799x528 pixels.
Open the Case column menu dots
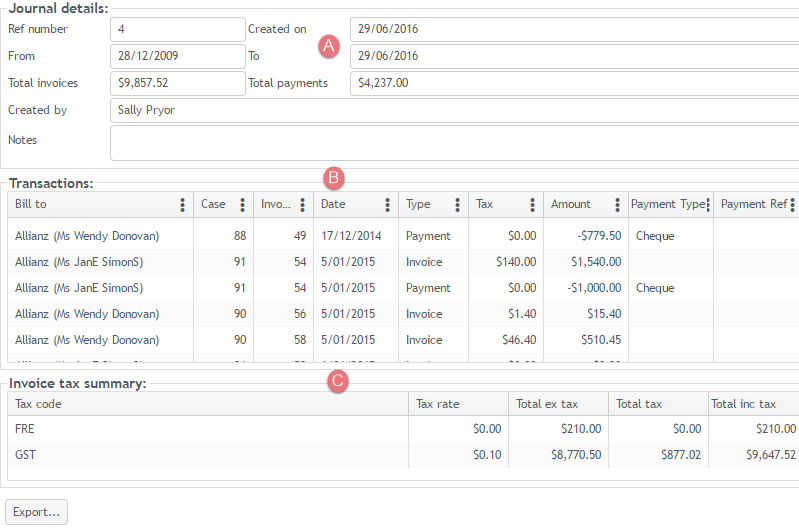[x=243, y=205]
